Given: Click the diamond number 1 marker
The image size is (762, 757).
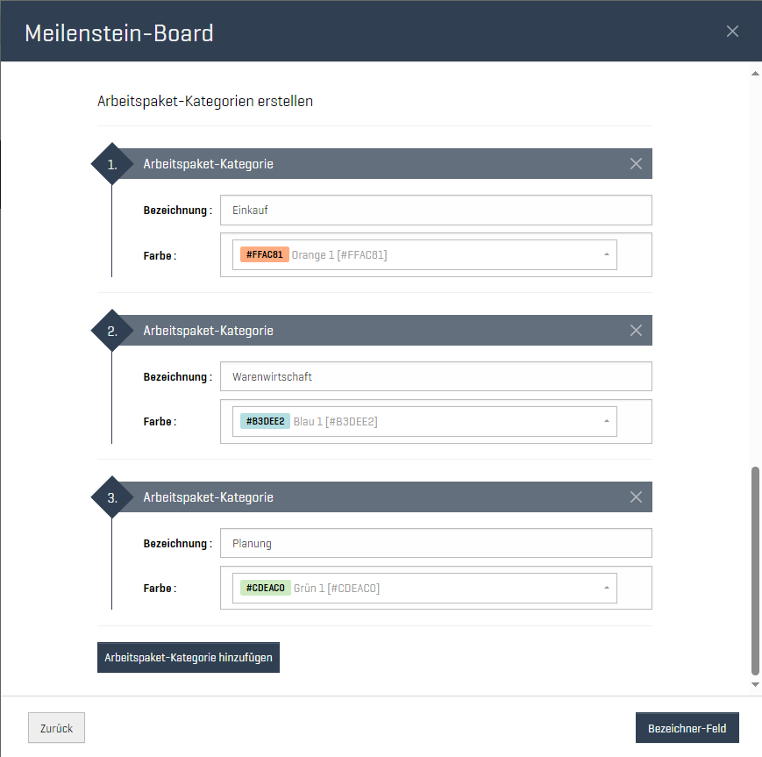Looking at the screenshot, I should pyautogui.click(x=112, y=164).
